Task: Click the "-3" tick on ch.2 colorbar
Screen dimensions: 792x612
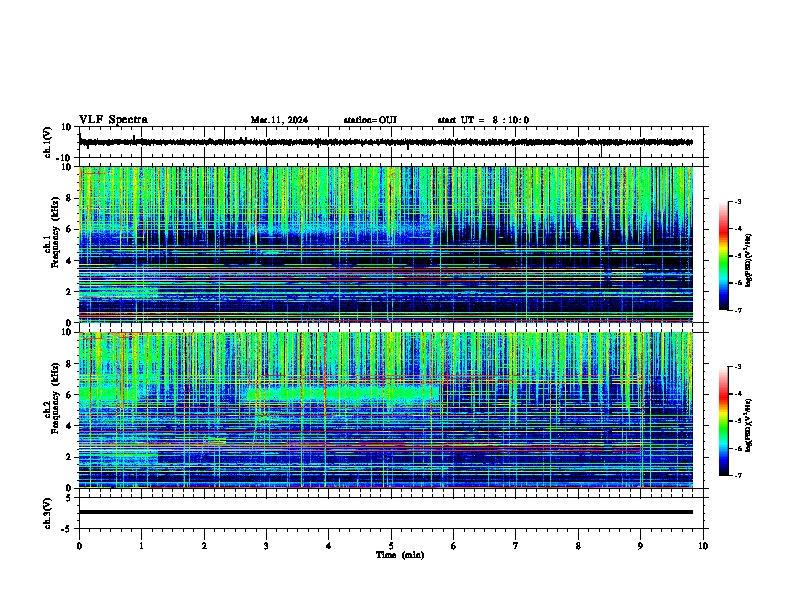Action: pyautogui.click(x=737, y=367)
